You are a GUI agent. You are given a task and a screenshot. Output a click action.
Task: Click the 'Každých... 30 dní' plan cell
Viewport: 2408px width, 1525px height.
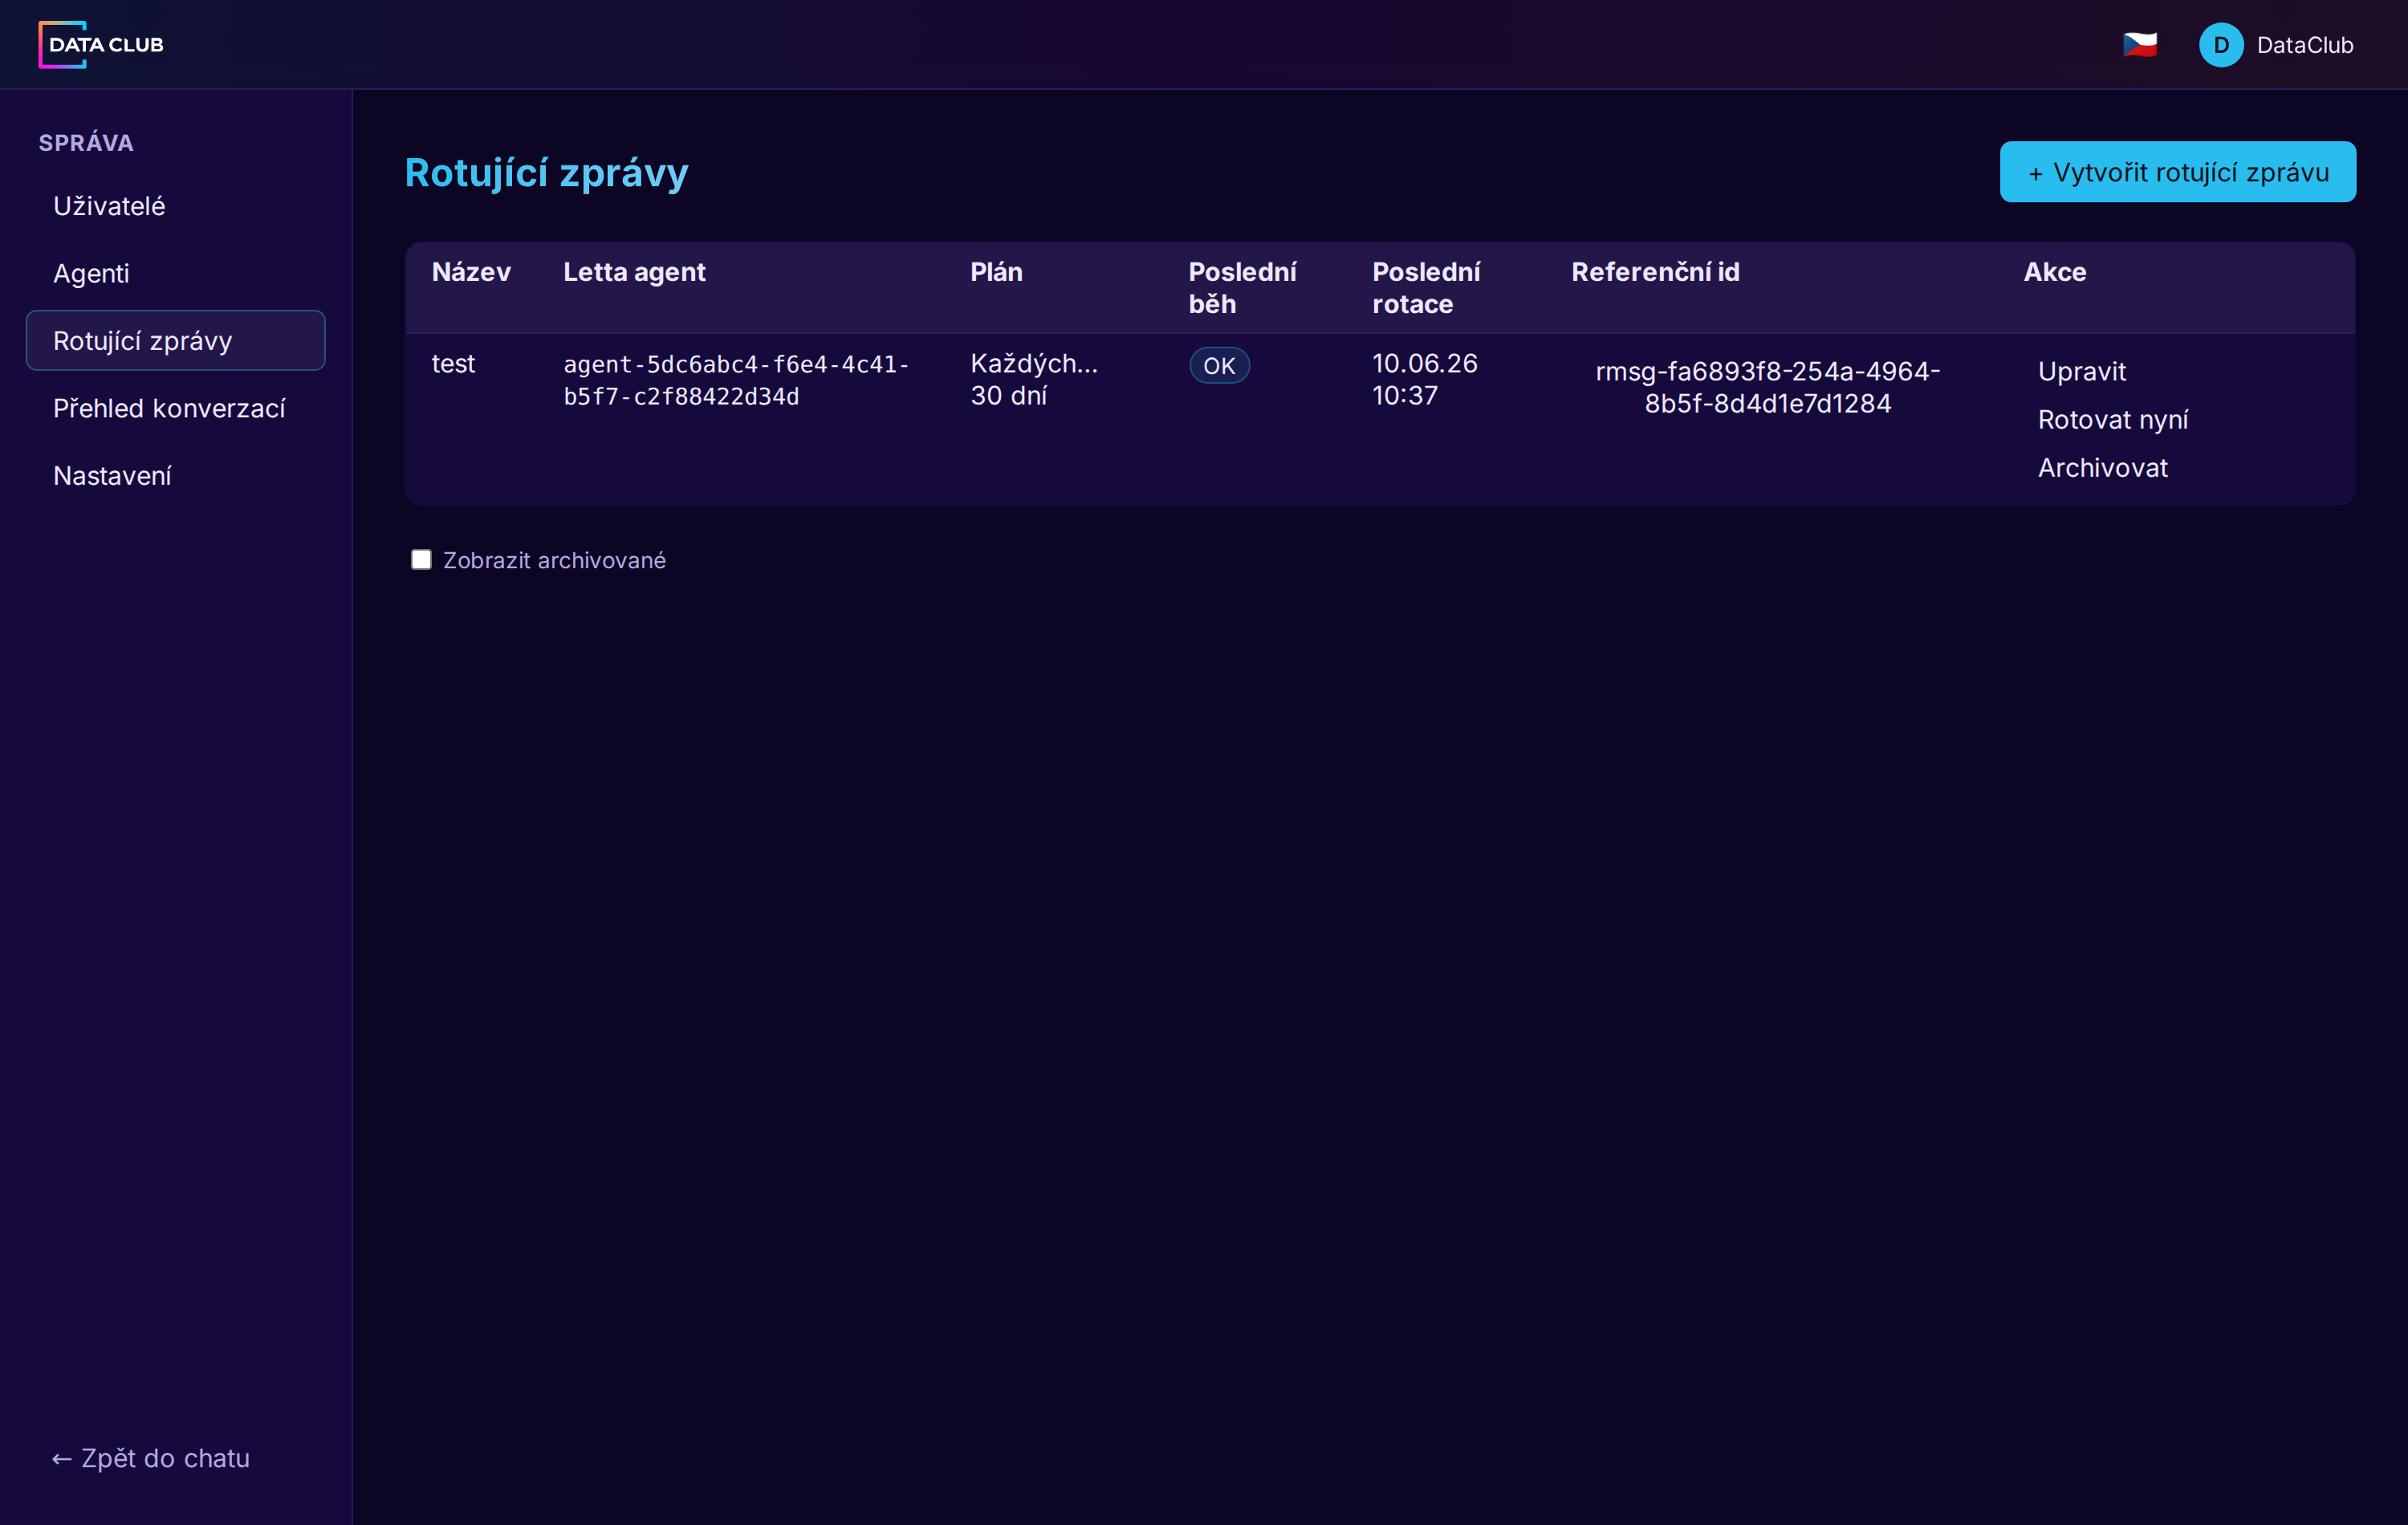click(x=1034, y=379)
